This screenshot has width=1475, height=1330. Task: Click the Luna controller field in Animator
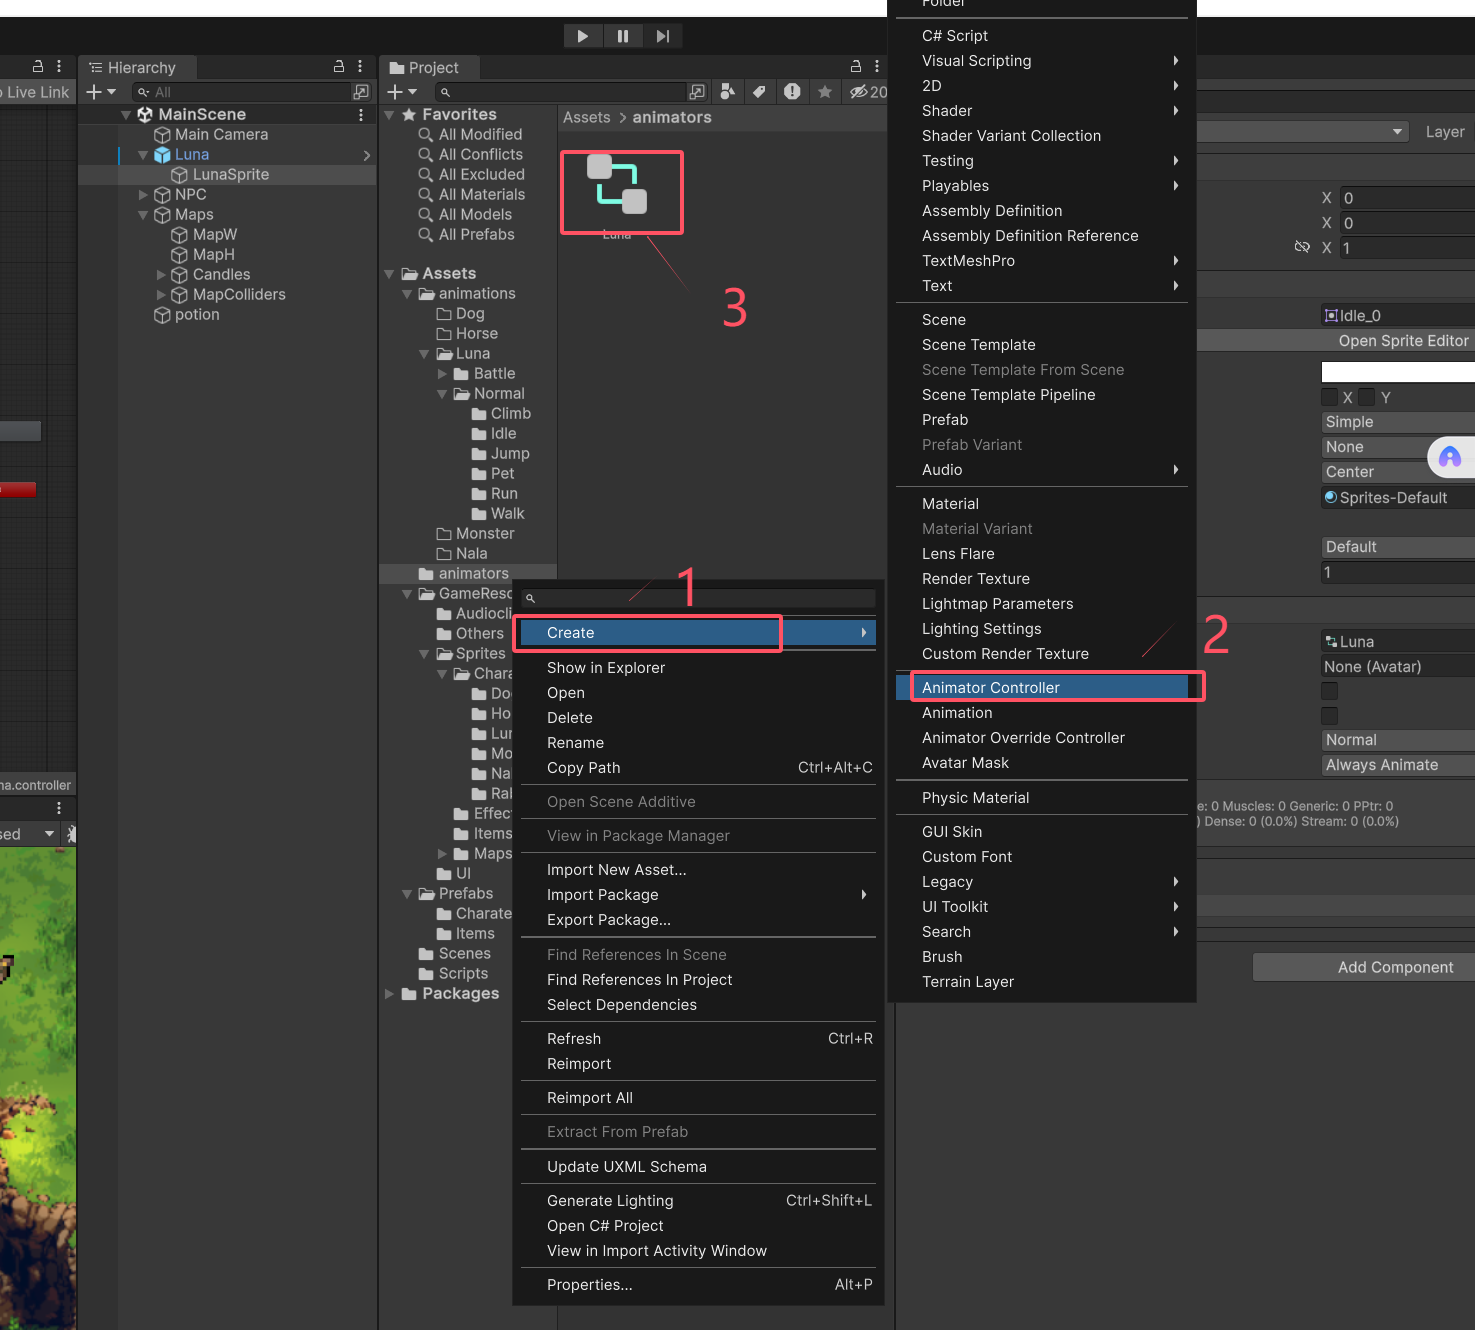[1398, 642]
